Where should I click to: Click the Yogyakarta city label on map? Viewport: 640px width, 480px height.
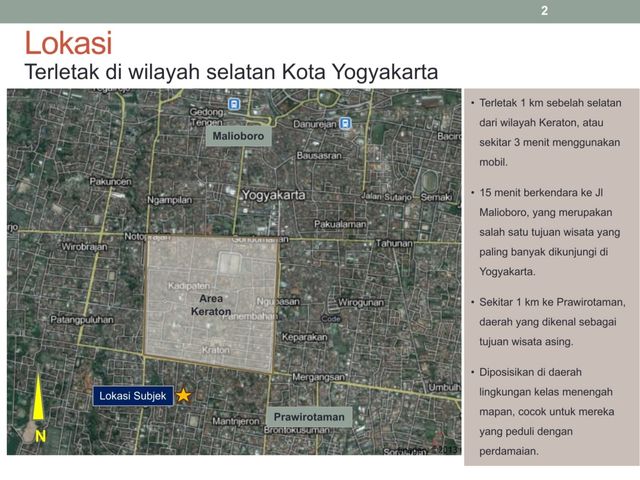(x=273, y=195)
